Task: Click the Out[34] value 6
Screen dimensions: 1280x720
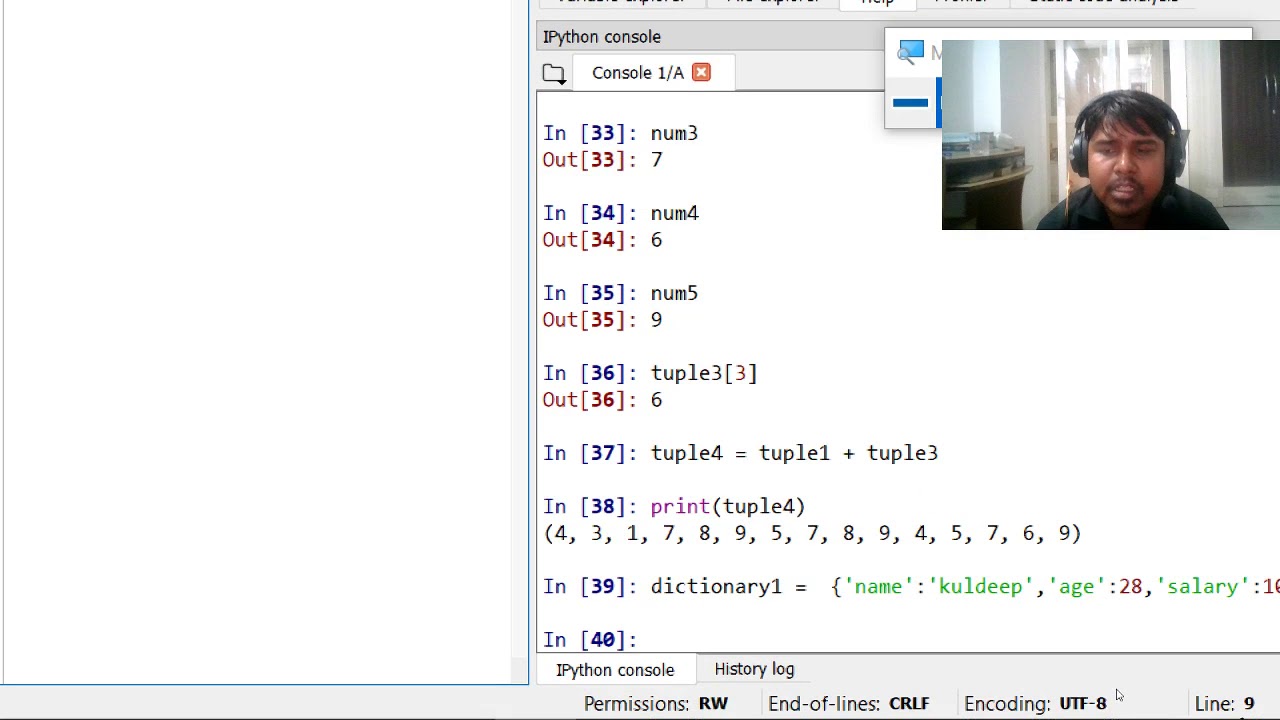Action: tap(656, 240)
